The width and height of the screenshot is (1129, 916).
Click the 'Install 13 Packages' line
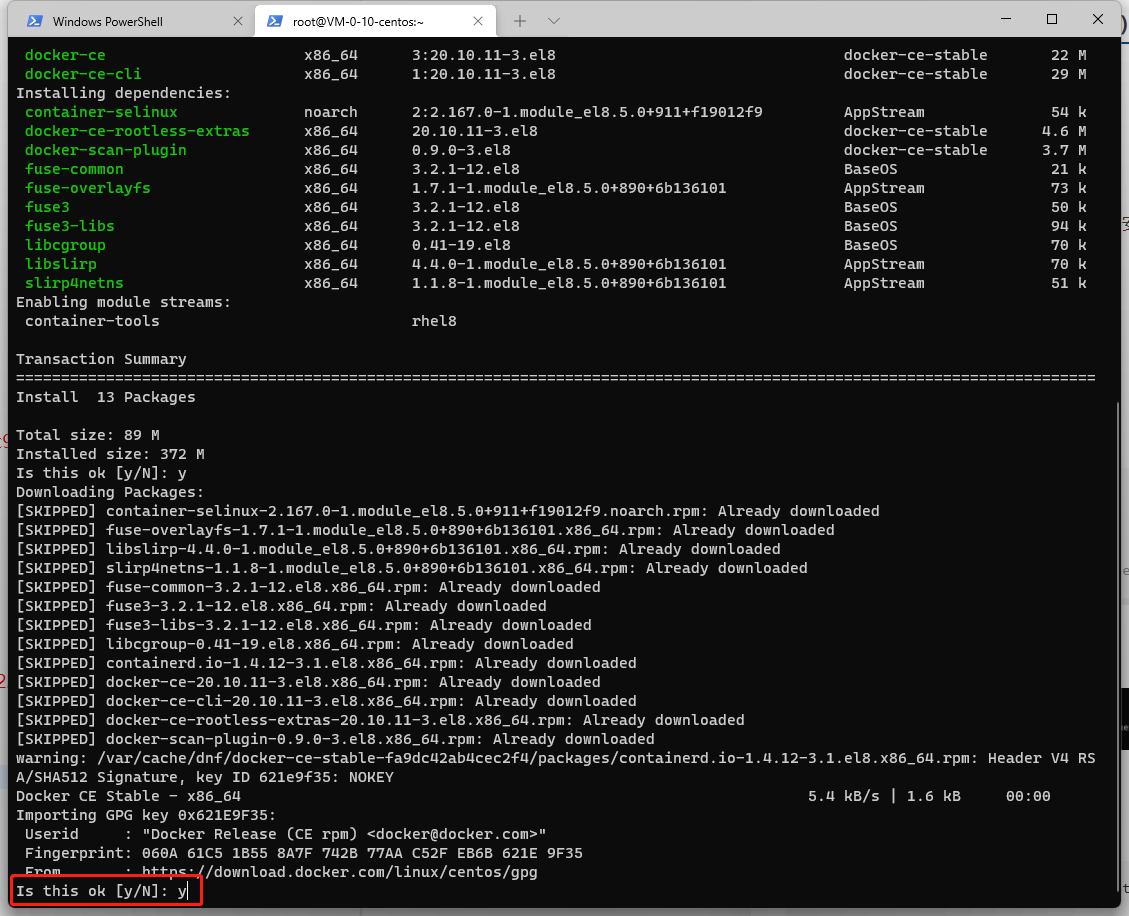[105, 397]
